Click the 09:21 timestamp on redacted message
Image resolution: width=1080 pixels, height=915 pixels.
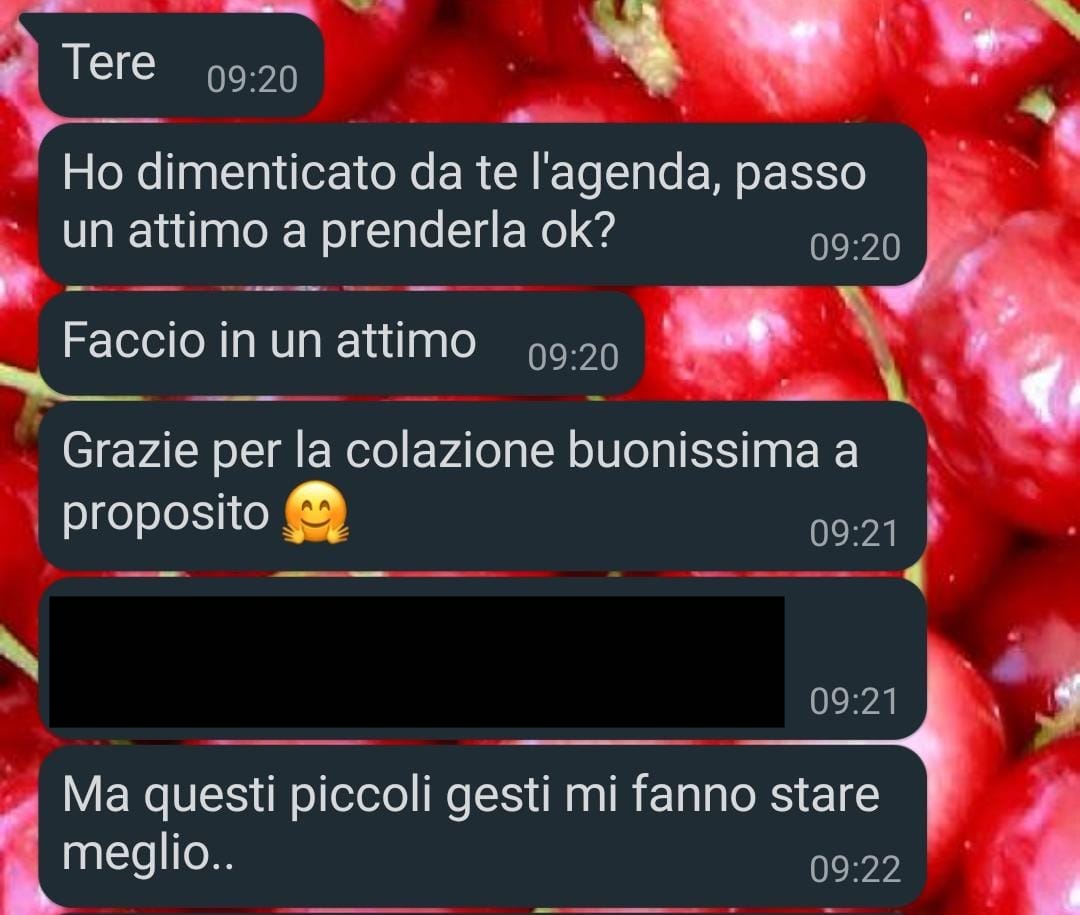[x=854, y=702]
